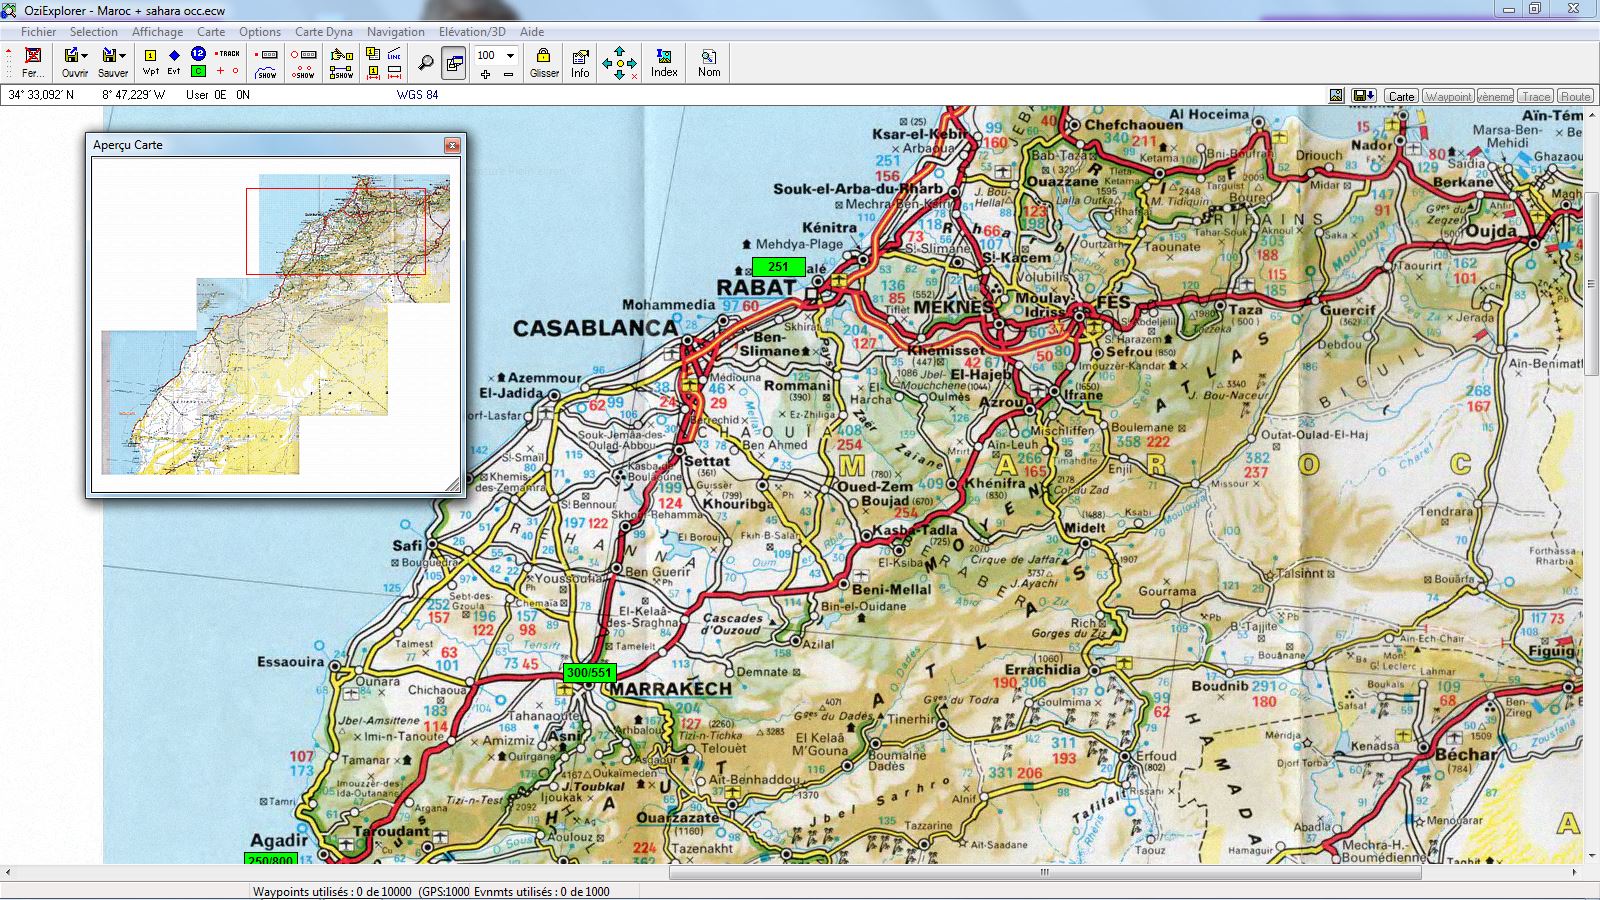
Task: Expand the zoom percentage dropdown
Action: (x=510, y=55)
